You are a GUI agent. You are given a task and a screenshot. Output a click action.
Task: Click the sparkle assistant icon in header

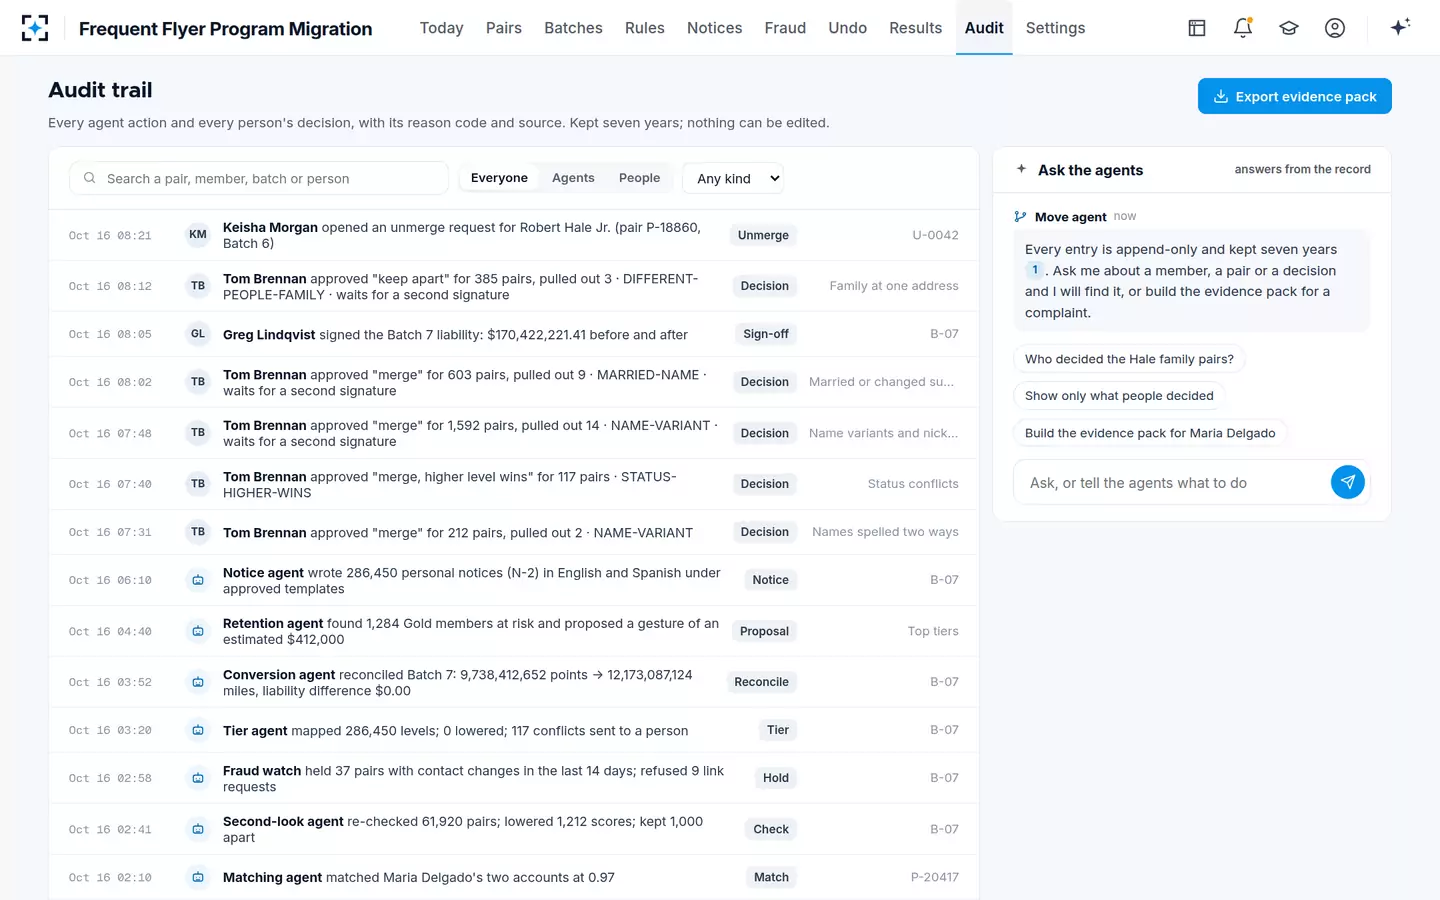[1400, 27]
